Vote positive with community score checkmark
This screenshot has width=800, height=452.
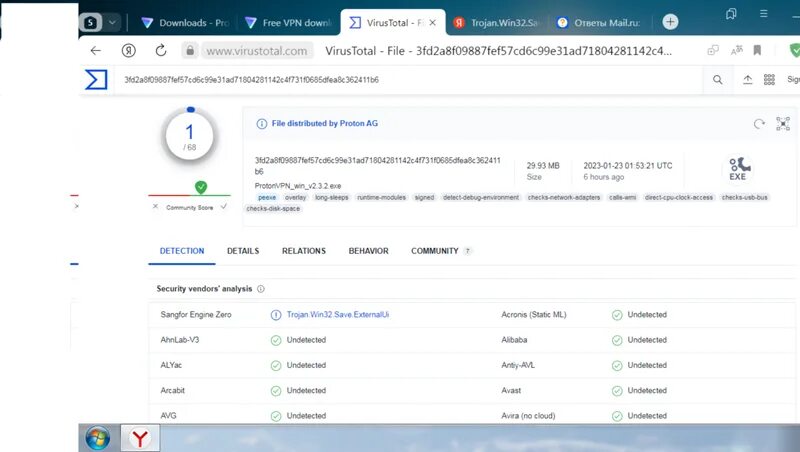tap(223, 207)
